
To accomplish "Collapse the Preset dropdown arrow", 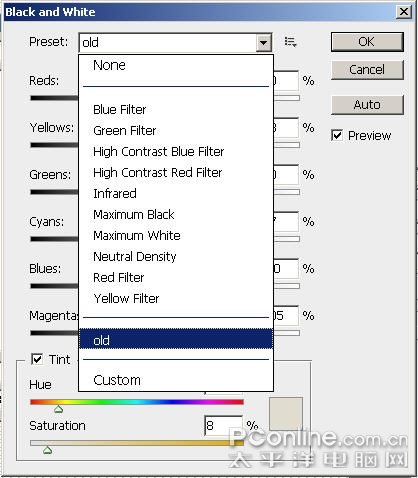I will 263,43.
